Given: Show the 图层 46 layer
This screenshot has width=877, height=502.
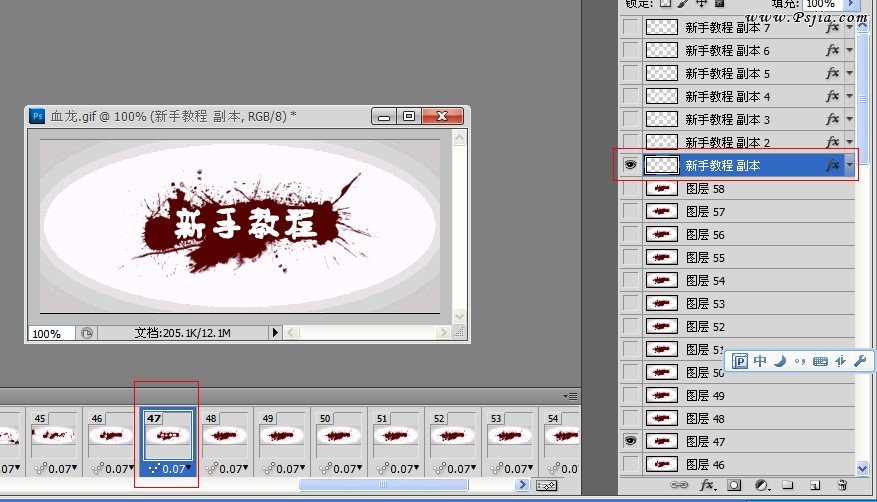Looking at the screenshot, I should [x=630, y=464].
